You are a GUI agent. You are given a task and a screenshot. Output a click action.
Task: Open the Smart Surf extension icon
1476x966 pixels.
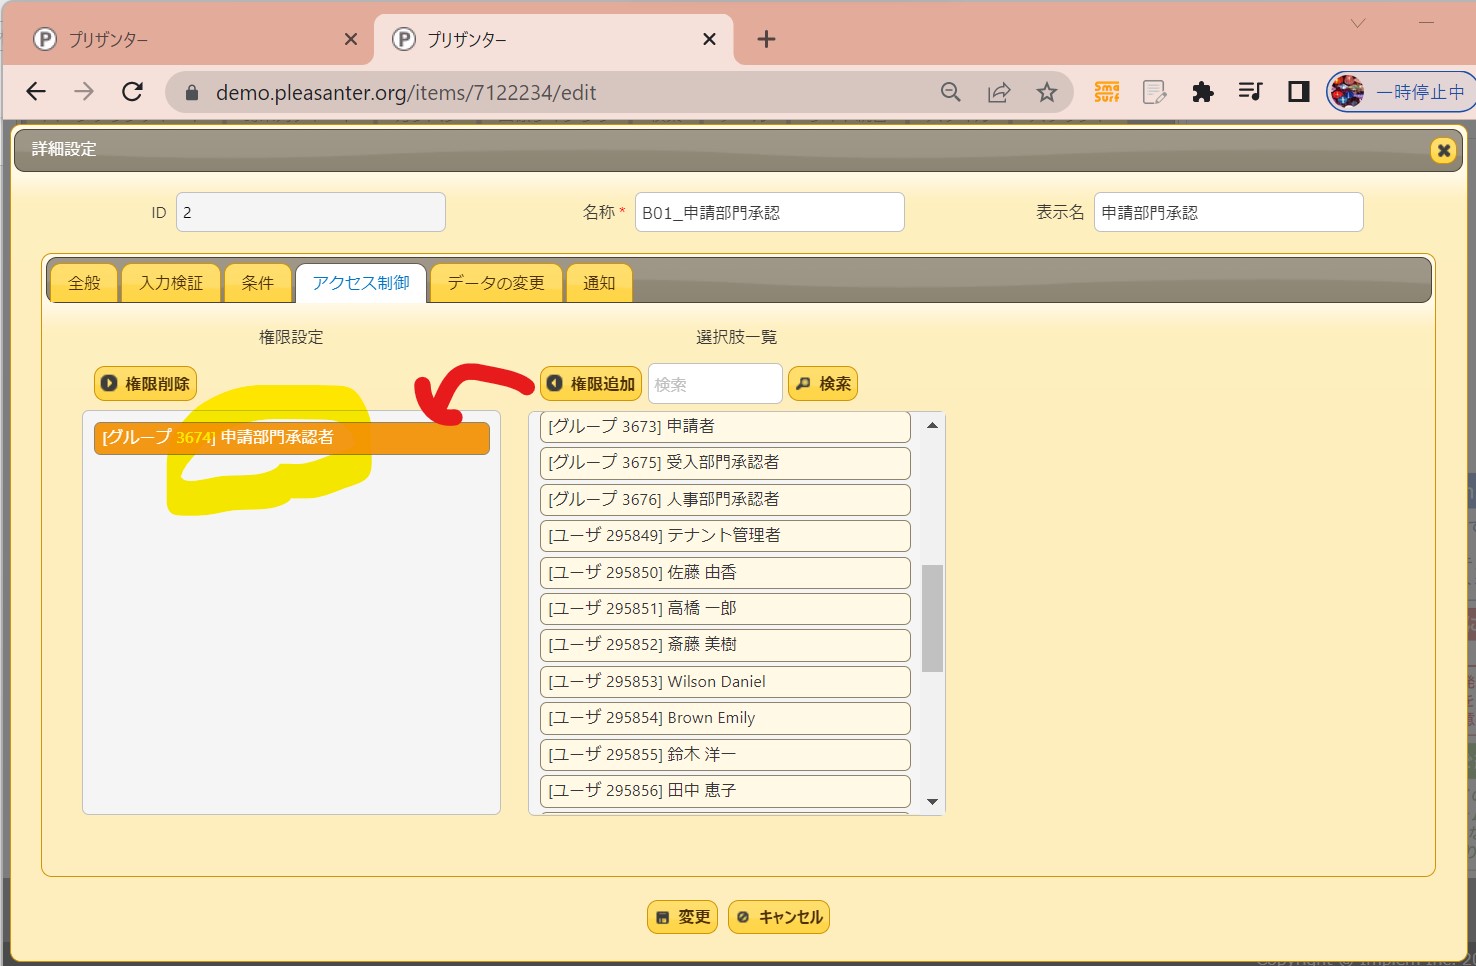tap(1107, 92)
